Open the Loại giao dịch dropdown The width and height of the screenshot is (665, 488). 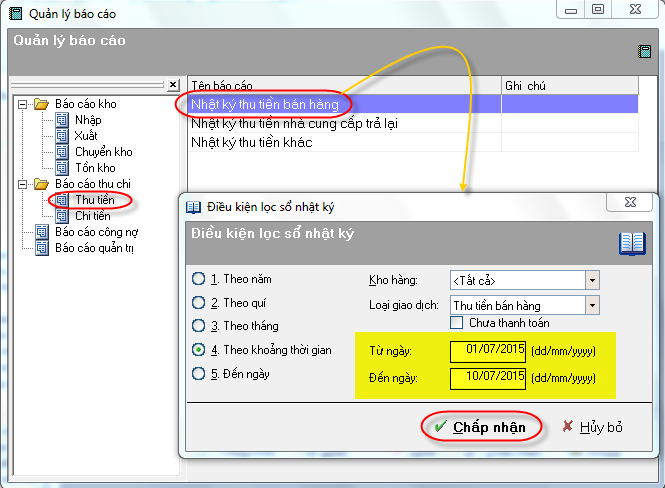click(x=592, y=304)
